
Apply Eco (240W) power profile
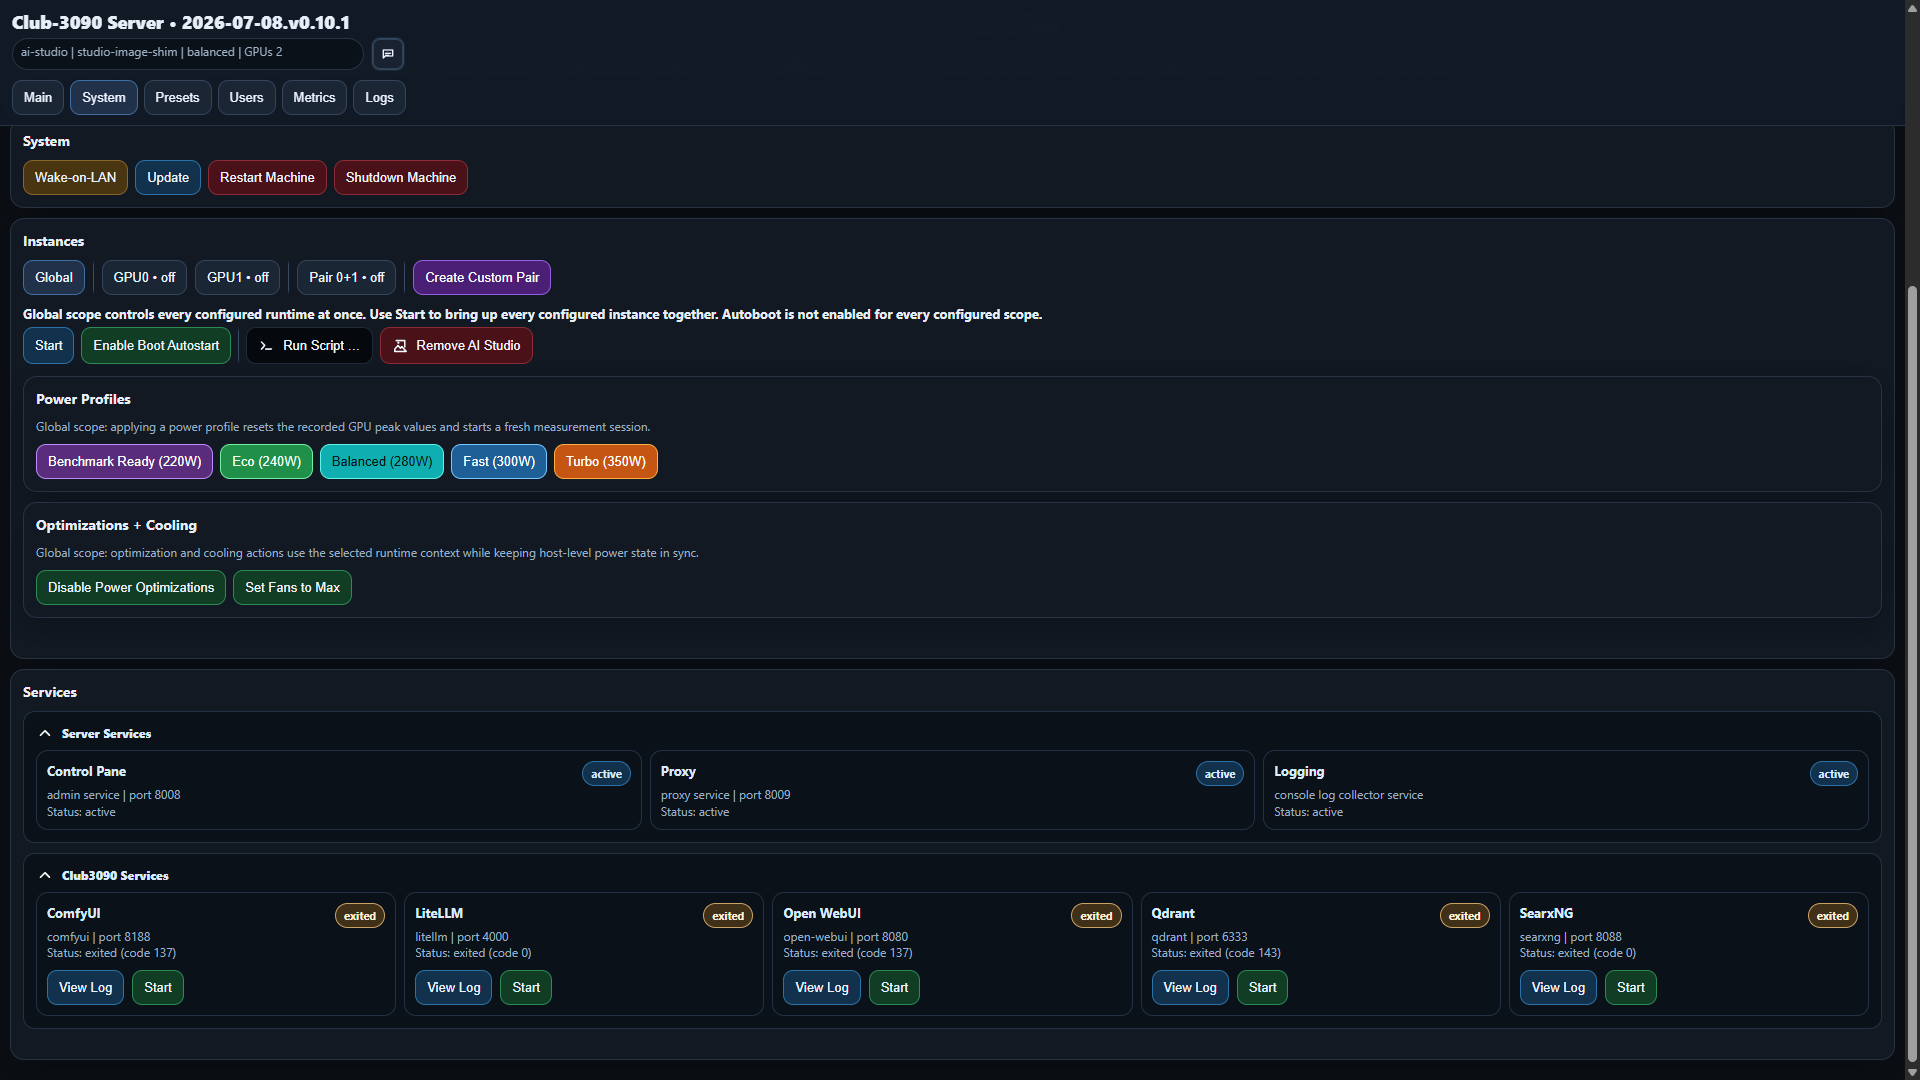click(266, 462)
